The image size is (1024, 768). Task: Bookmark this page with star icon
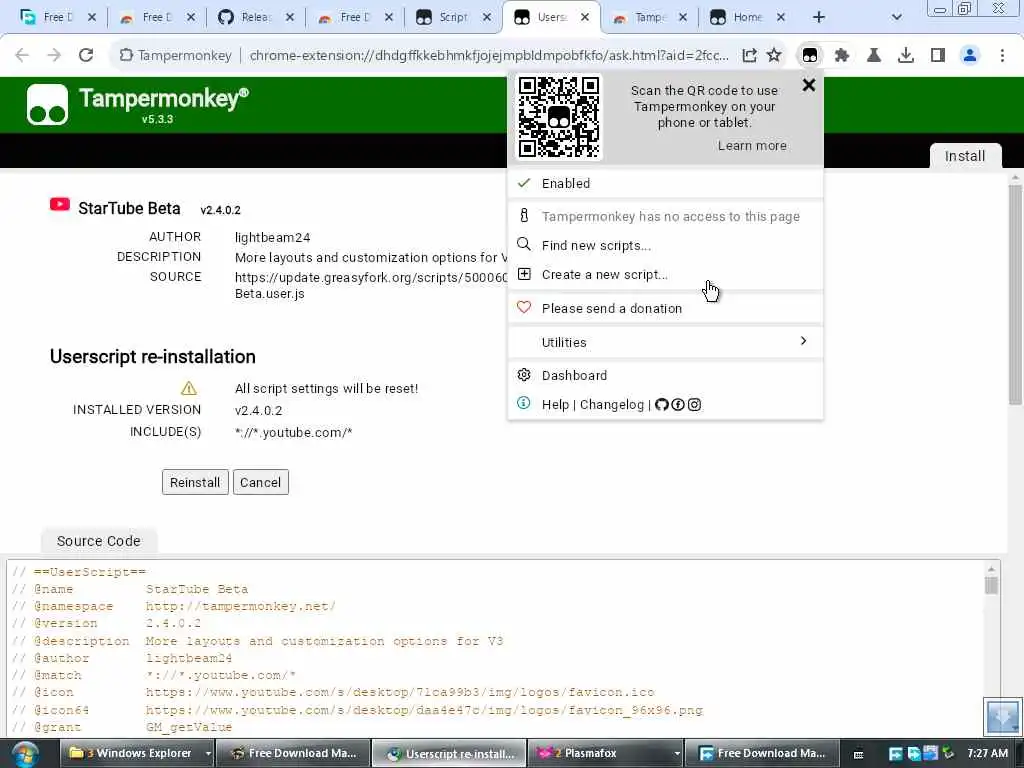point(774,56)
